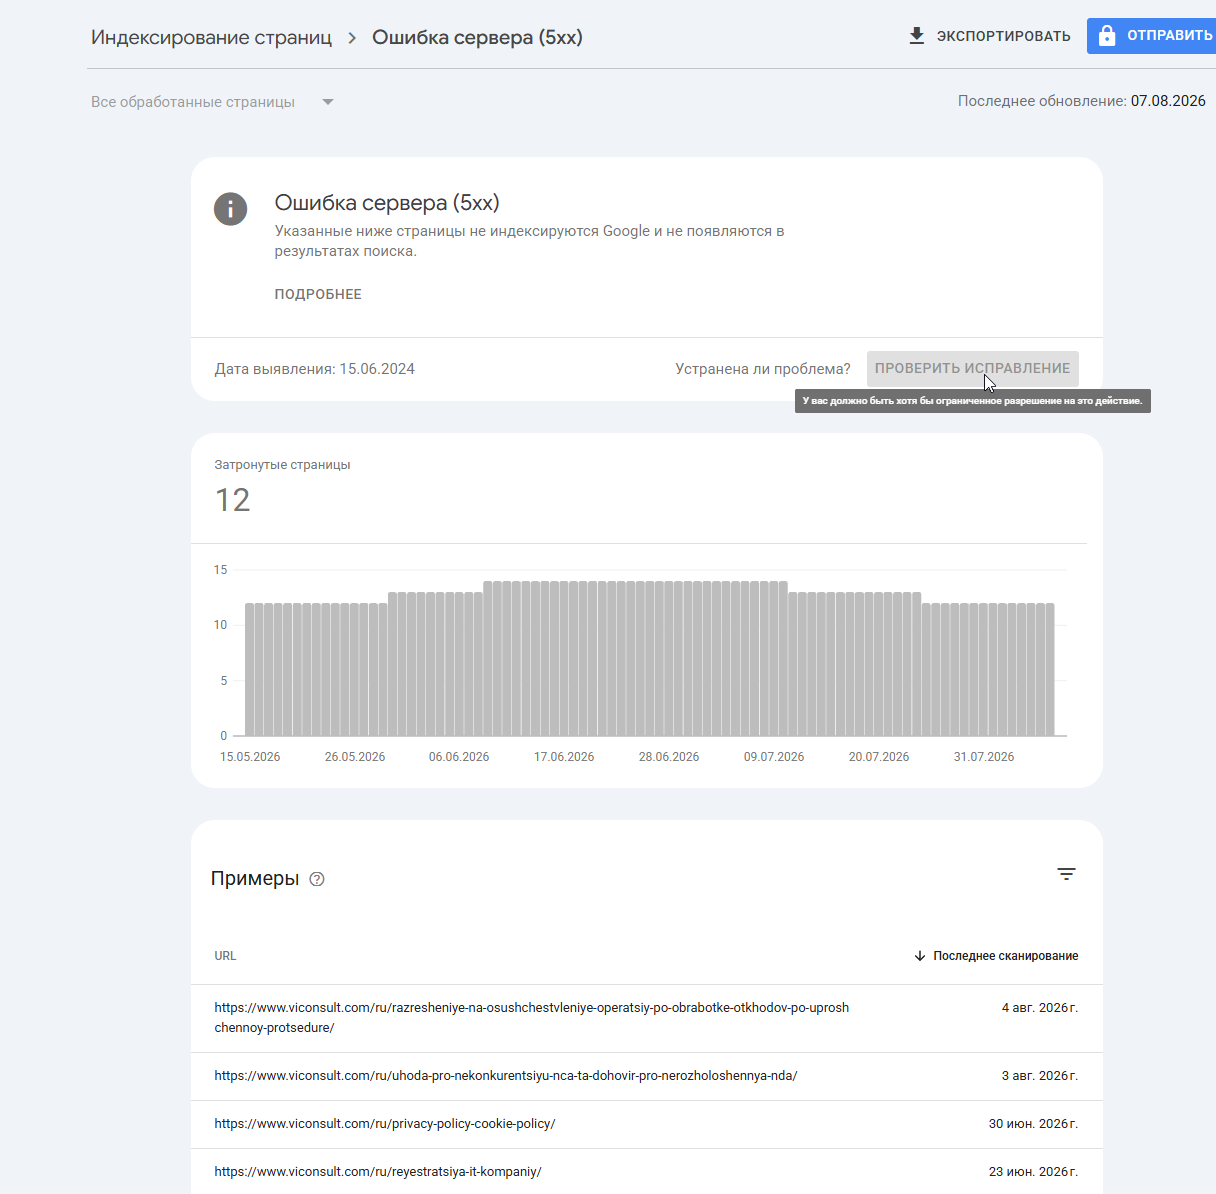This screenshot has height=1194, width=1216.
Task: Click the breadcrumb chevron separator arrow
Action: click(x=352, y=38)
